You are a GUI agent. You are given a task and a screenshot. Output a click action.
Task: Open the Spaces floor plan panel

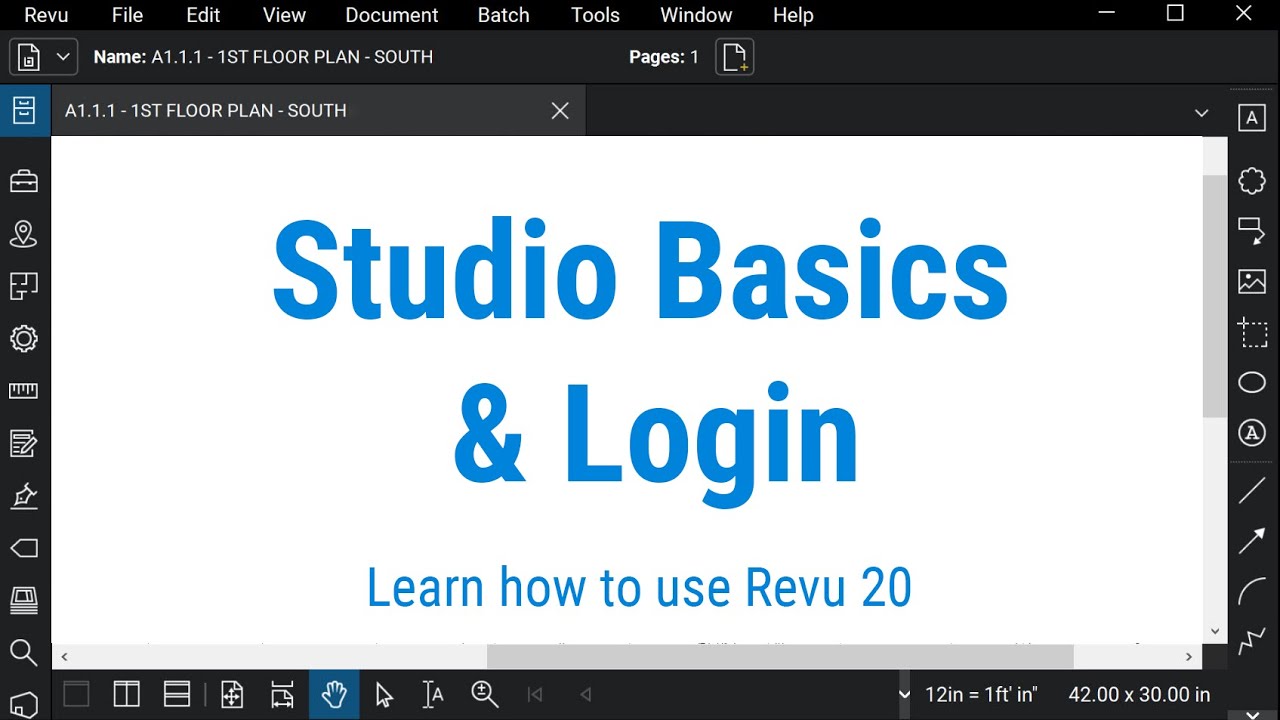tap(24, 286)
